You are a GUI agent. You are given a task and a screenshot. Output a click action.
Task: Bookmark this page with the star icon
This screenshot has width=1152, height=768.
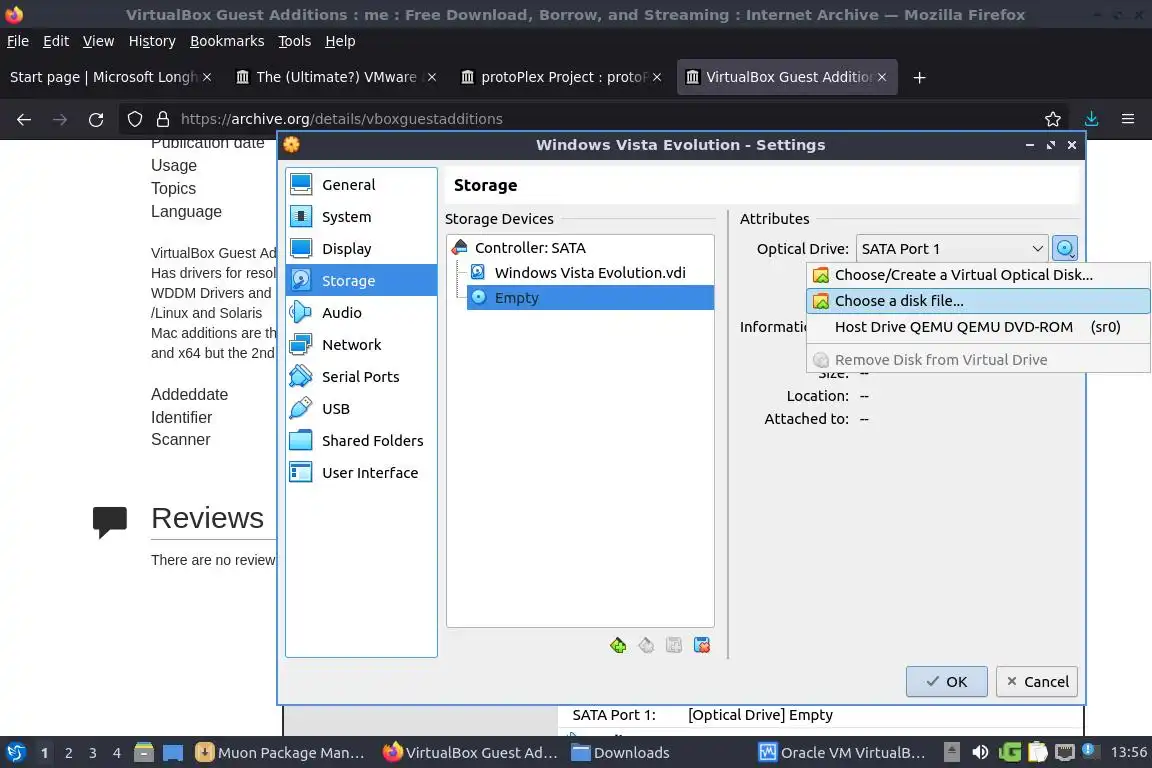pos(1053,119)
